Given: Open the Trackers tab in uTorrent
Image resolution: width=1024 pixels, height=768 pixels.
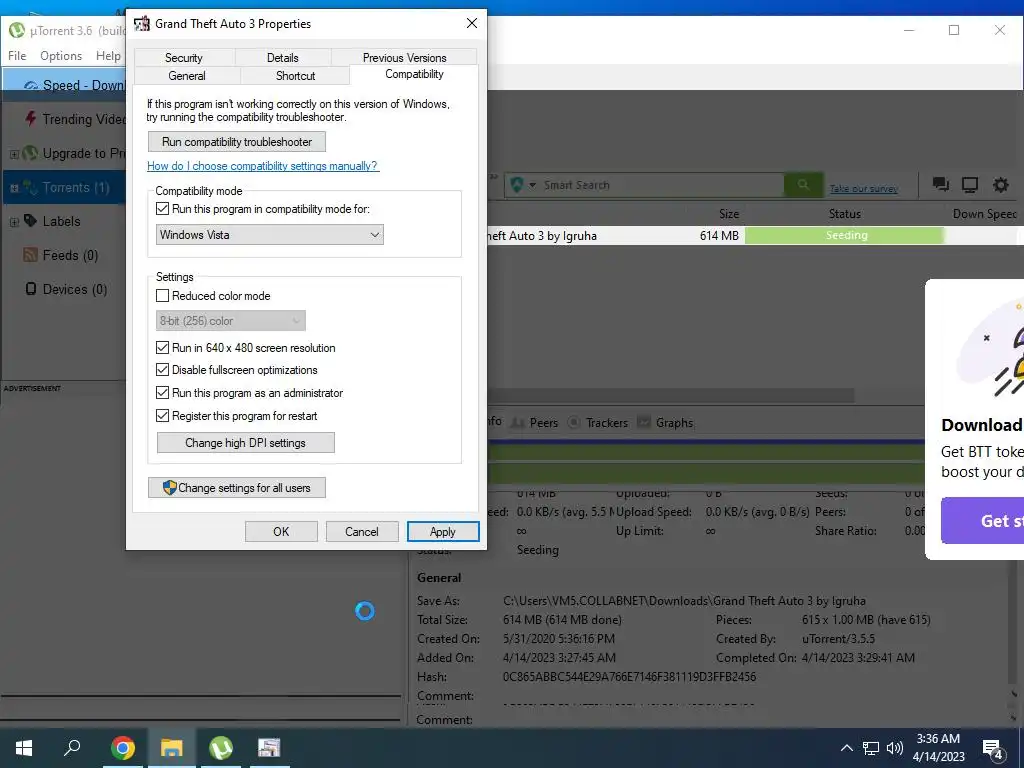Looking at the screenshot, I should coord(598,423).
